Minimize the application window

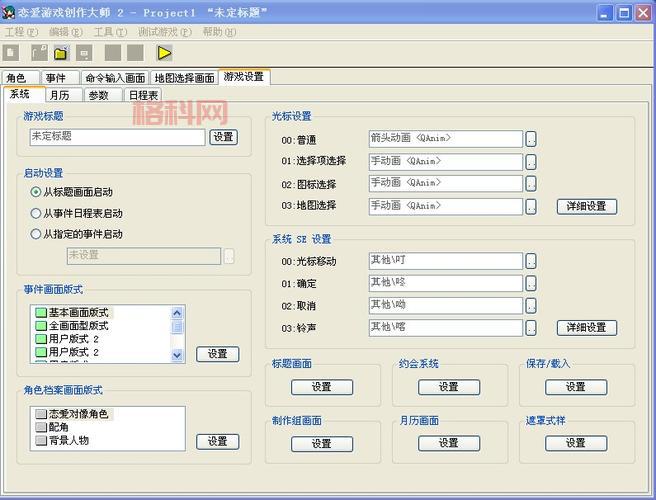[604, 13]
